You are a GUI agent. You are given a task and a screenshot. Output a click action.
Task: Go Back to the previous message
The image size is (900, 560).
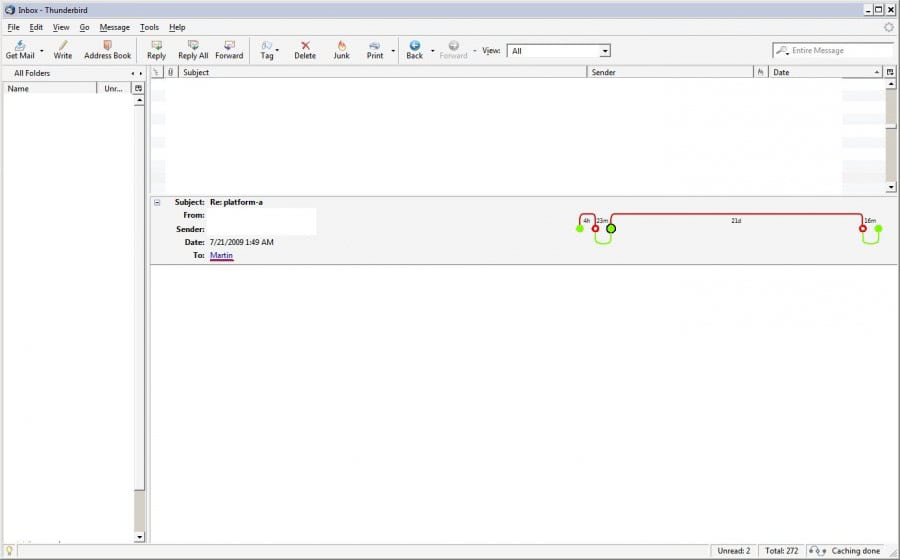[x=414, y=46]
